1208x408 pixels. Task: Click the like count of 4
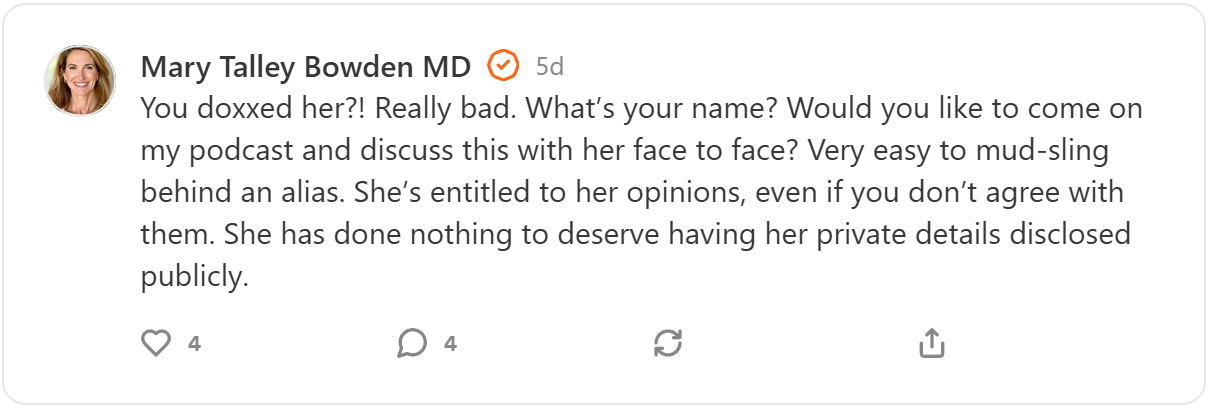[x=195, y=344]
